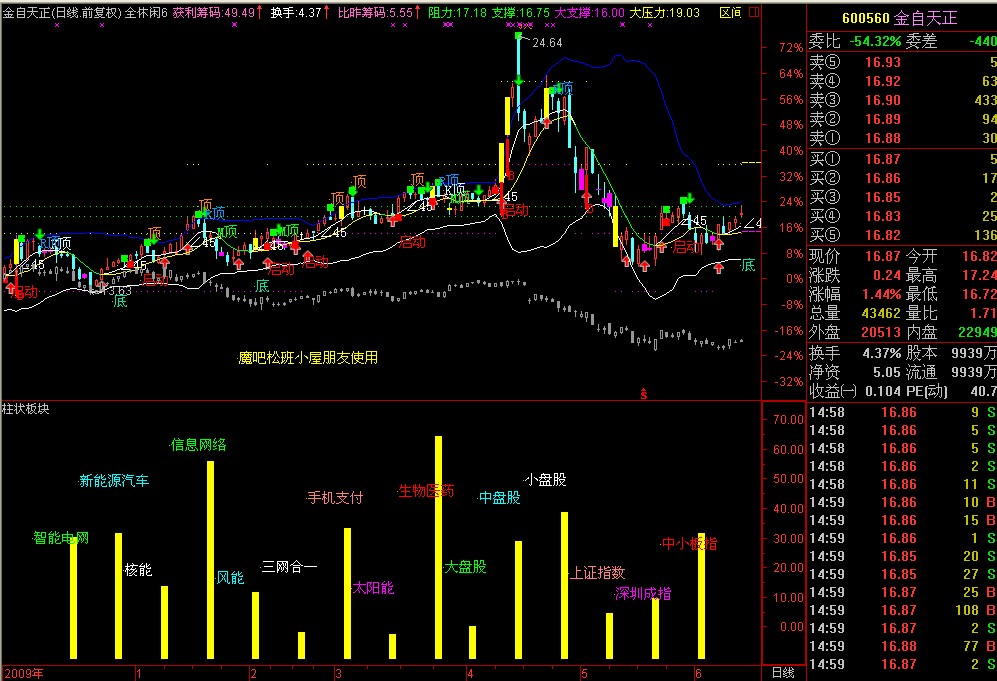This screenshot has height=681, width=997.
Task: Click the 总量 43462 field
Action: pos(855,313)
